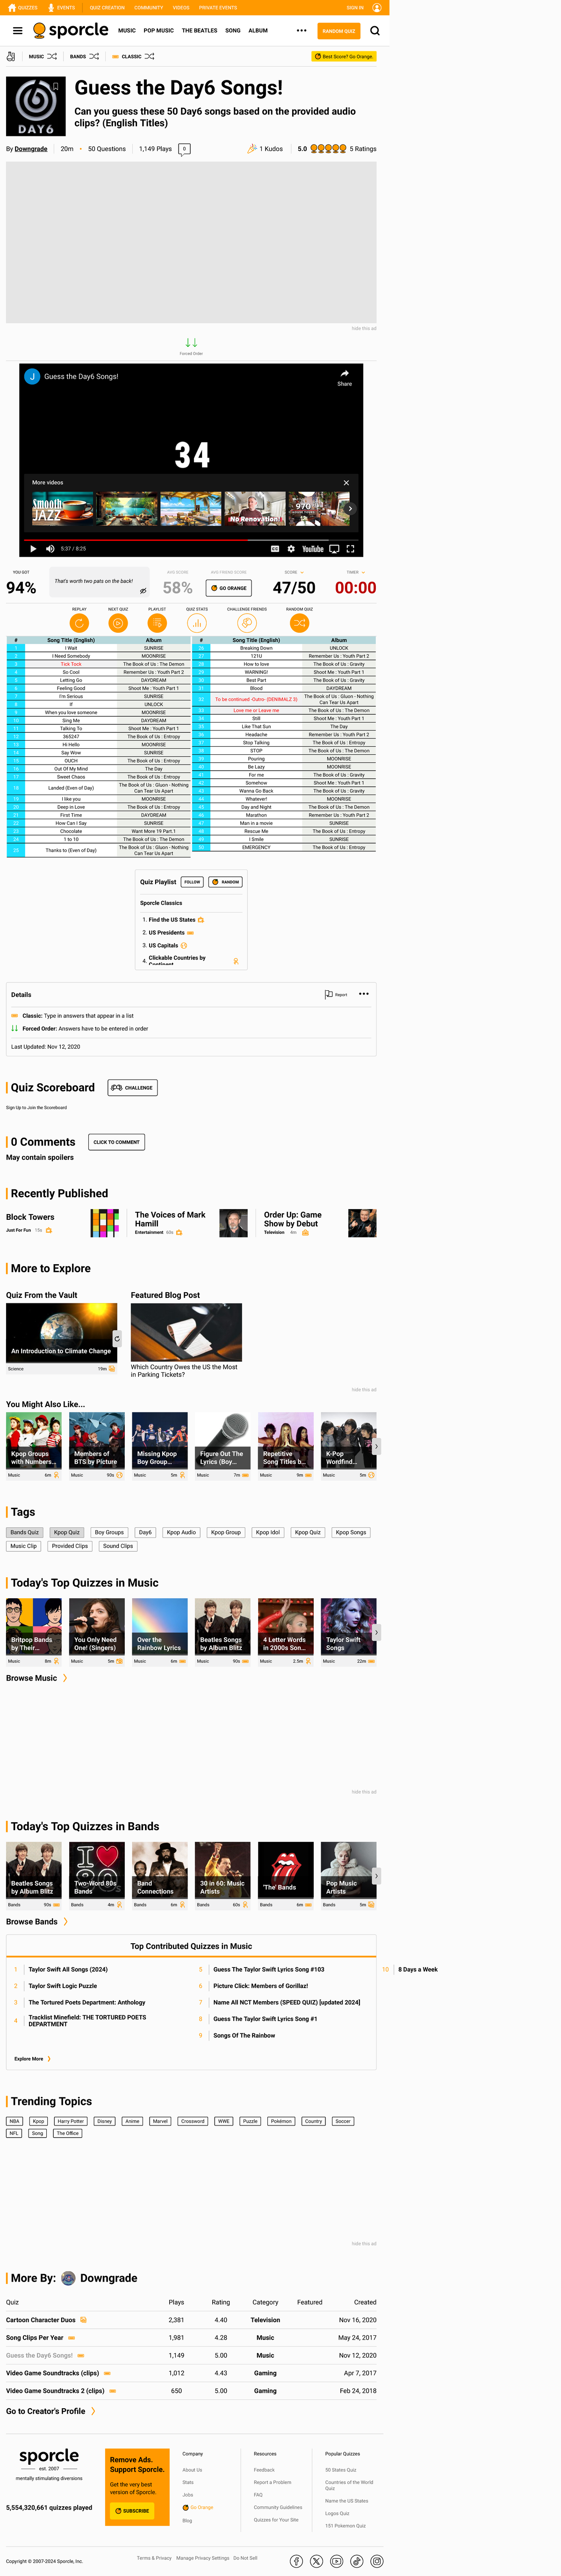Screen dimensions: 561x2576
Task: Click the Random Quiz orange button
Action: [x=339, y=31]
